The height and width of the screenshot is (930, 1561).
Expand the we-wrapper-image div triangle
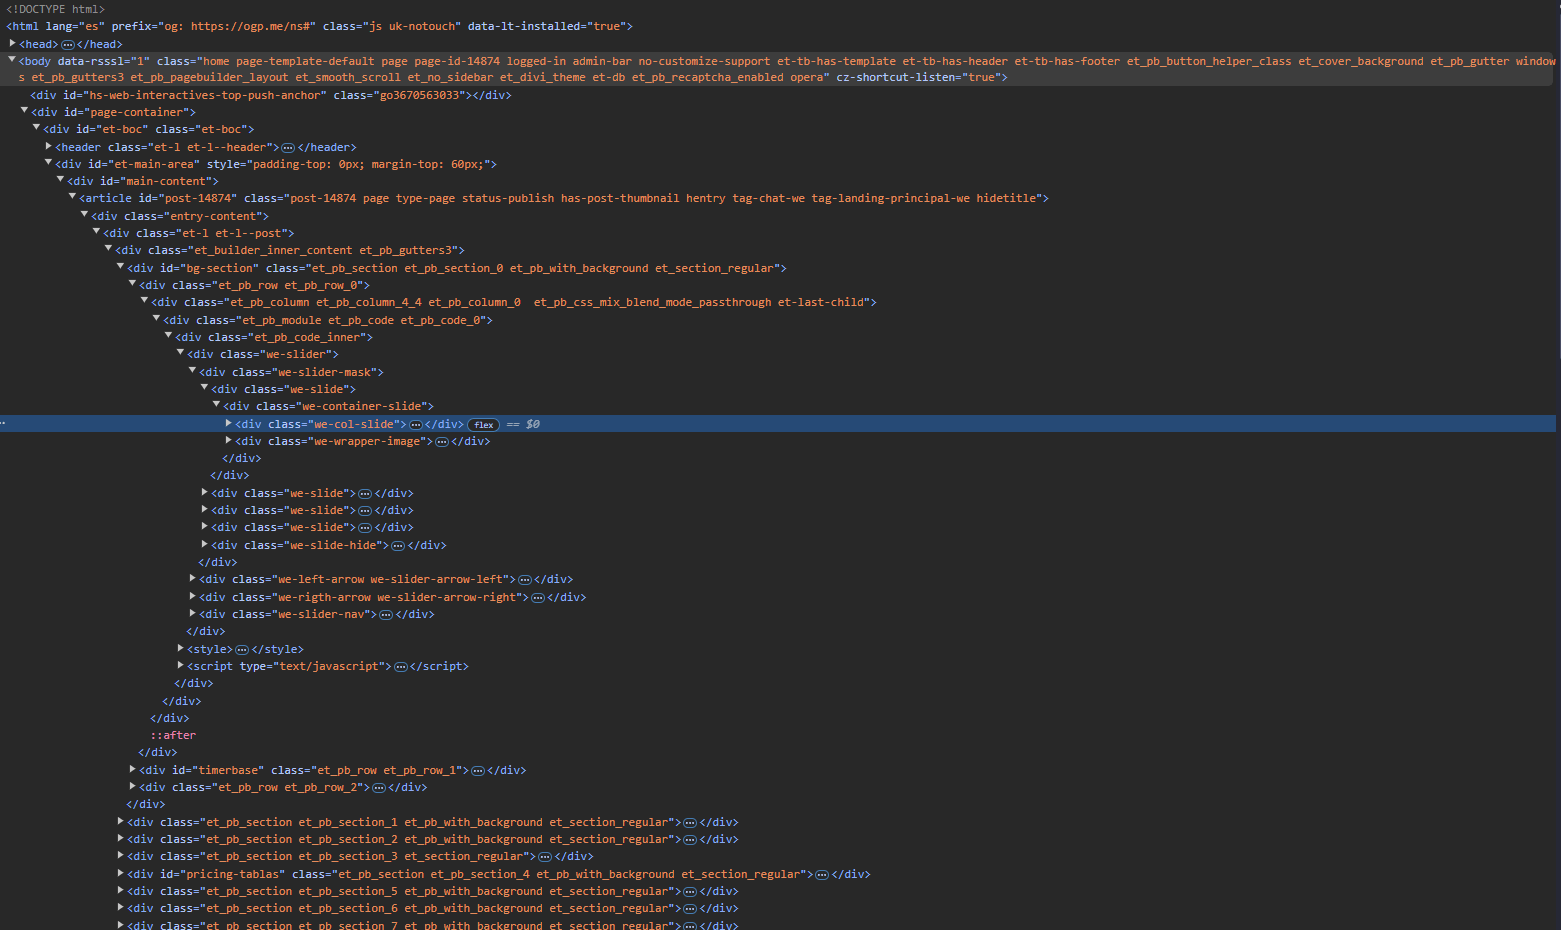click(x=229, y=440)
